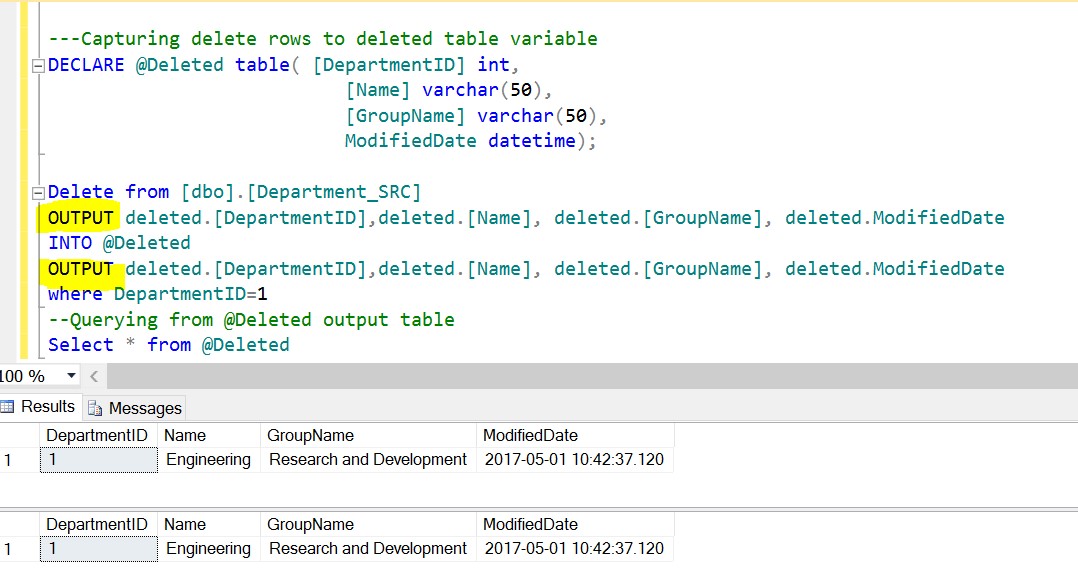Click the date value cell in first grid
This screenshot has width=1078, height=580.
(573, 460)
